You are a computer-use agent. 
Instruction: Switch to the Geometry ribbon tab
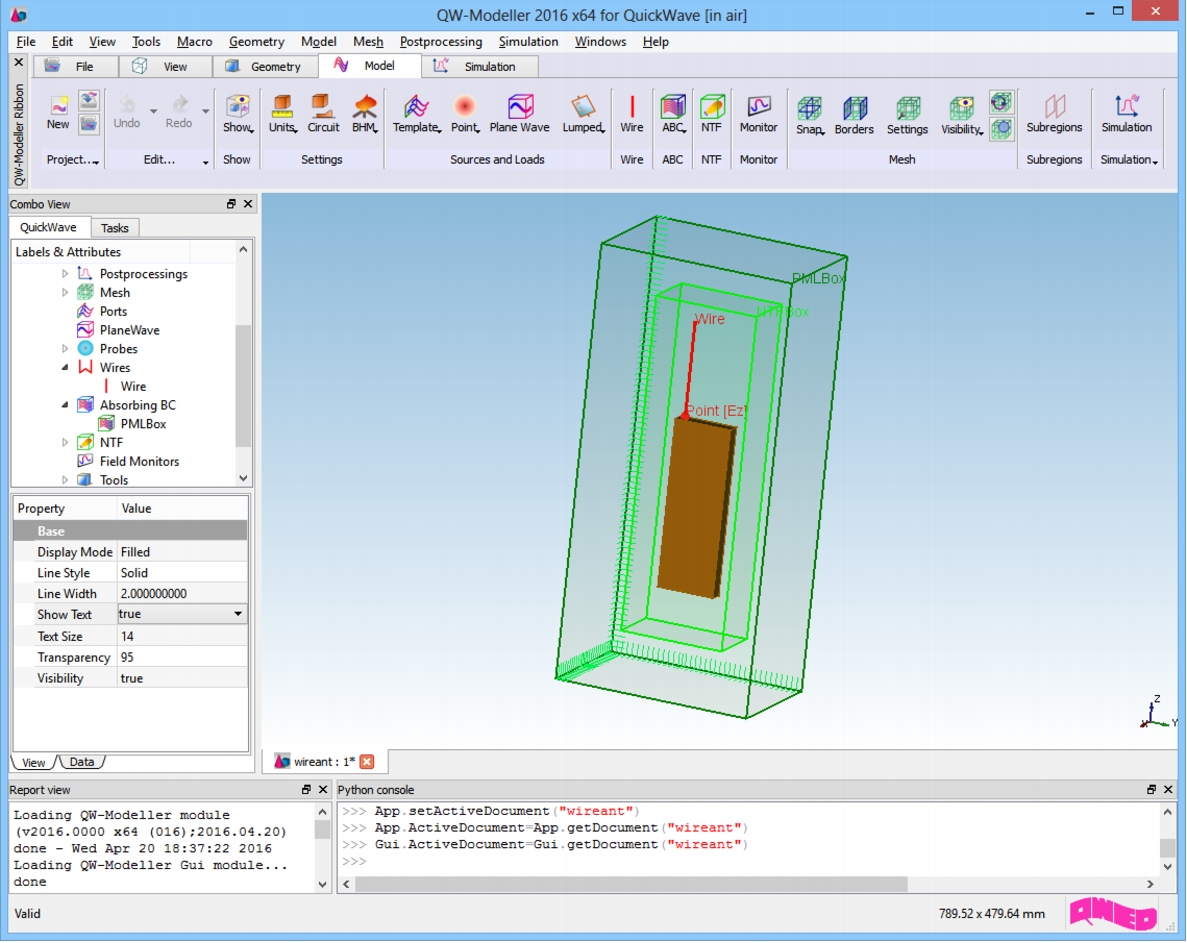[x=265, y=67]
